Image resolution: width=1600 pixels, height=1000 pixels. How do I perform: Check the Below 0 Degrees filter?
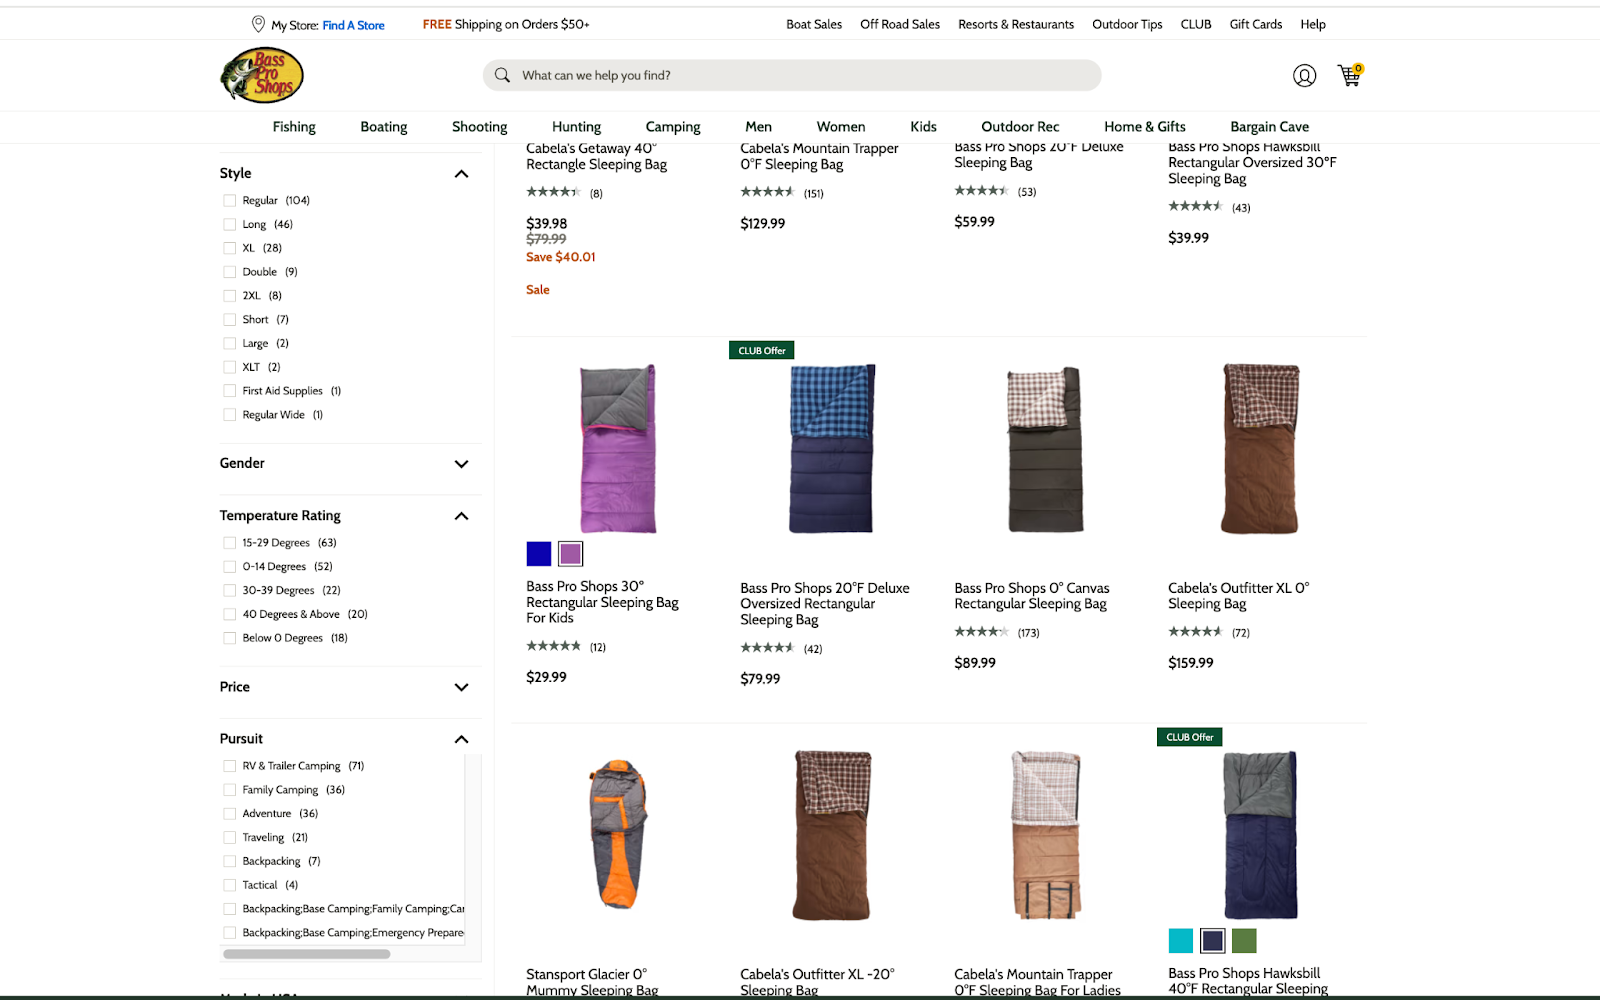pos(230,638)
